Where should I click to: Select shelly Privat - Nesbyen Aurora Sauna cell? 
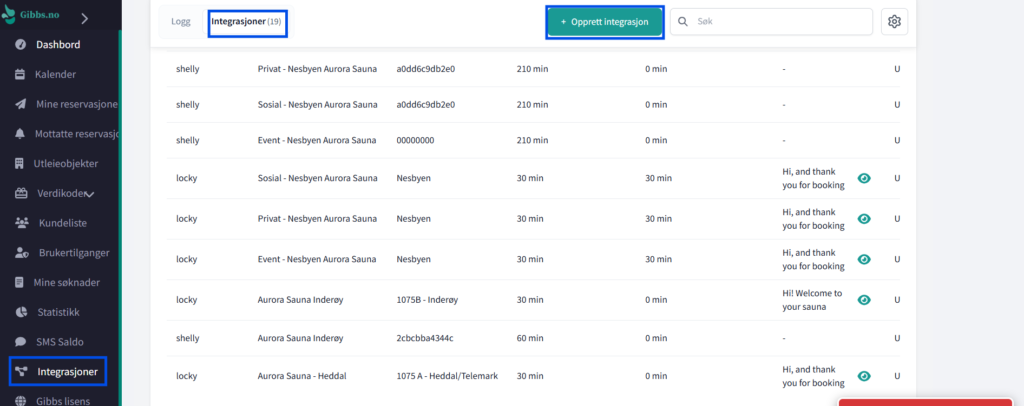(317, 69)
